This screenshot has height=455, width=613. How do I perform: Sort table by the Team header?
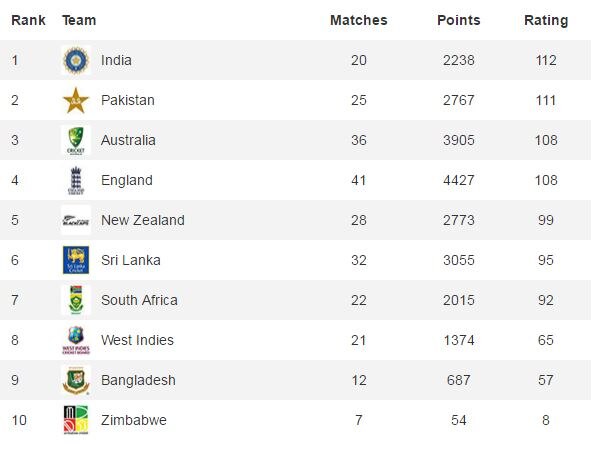click(x=79, y=20)
